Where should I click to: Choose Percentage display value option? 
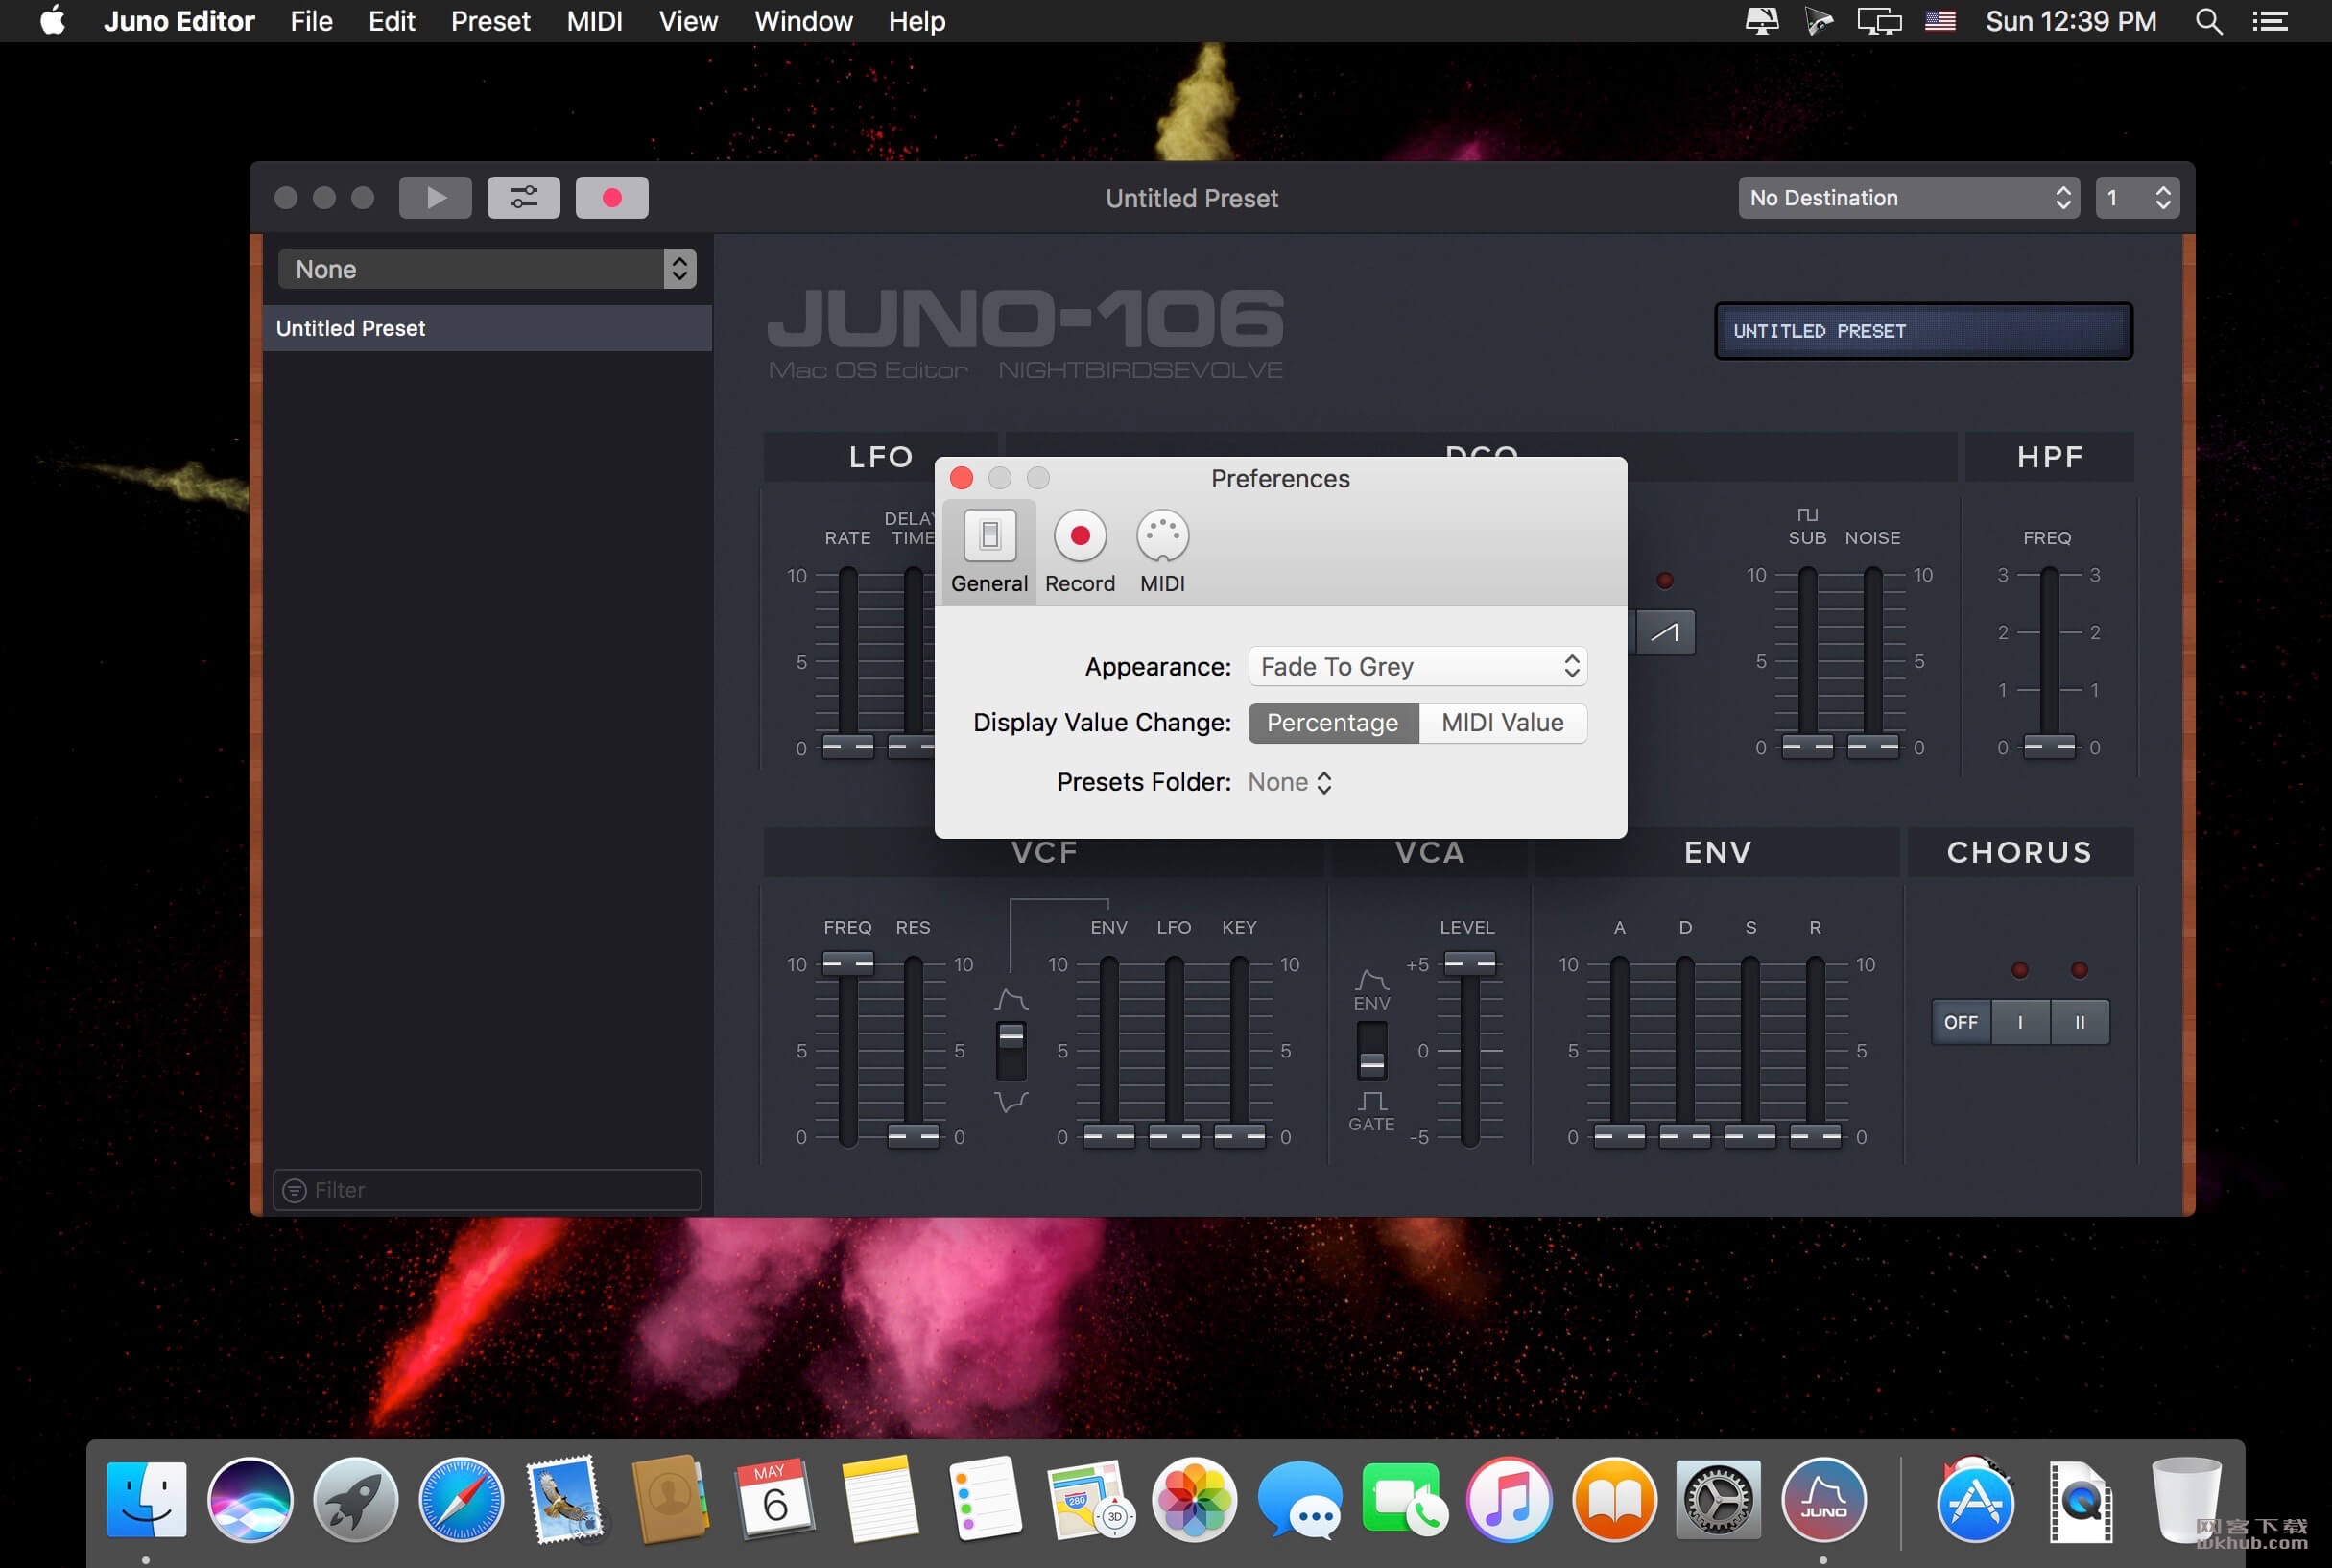click(1332, 722)
